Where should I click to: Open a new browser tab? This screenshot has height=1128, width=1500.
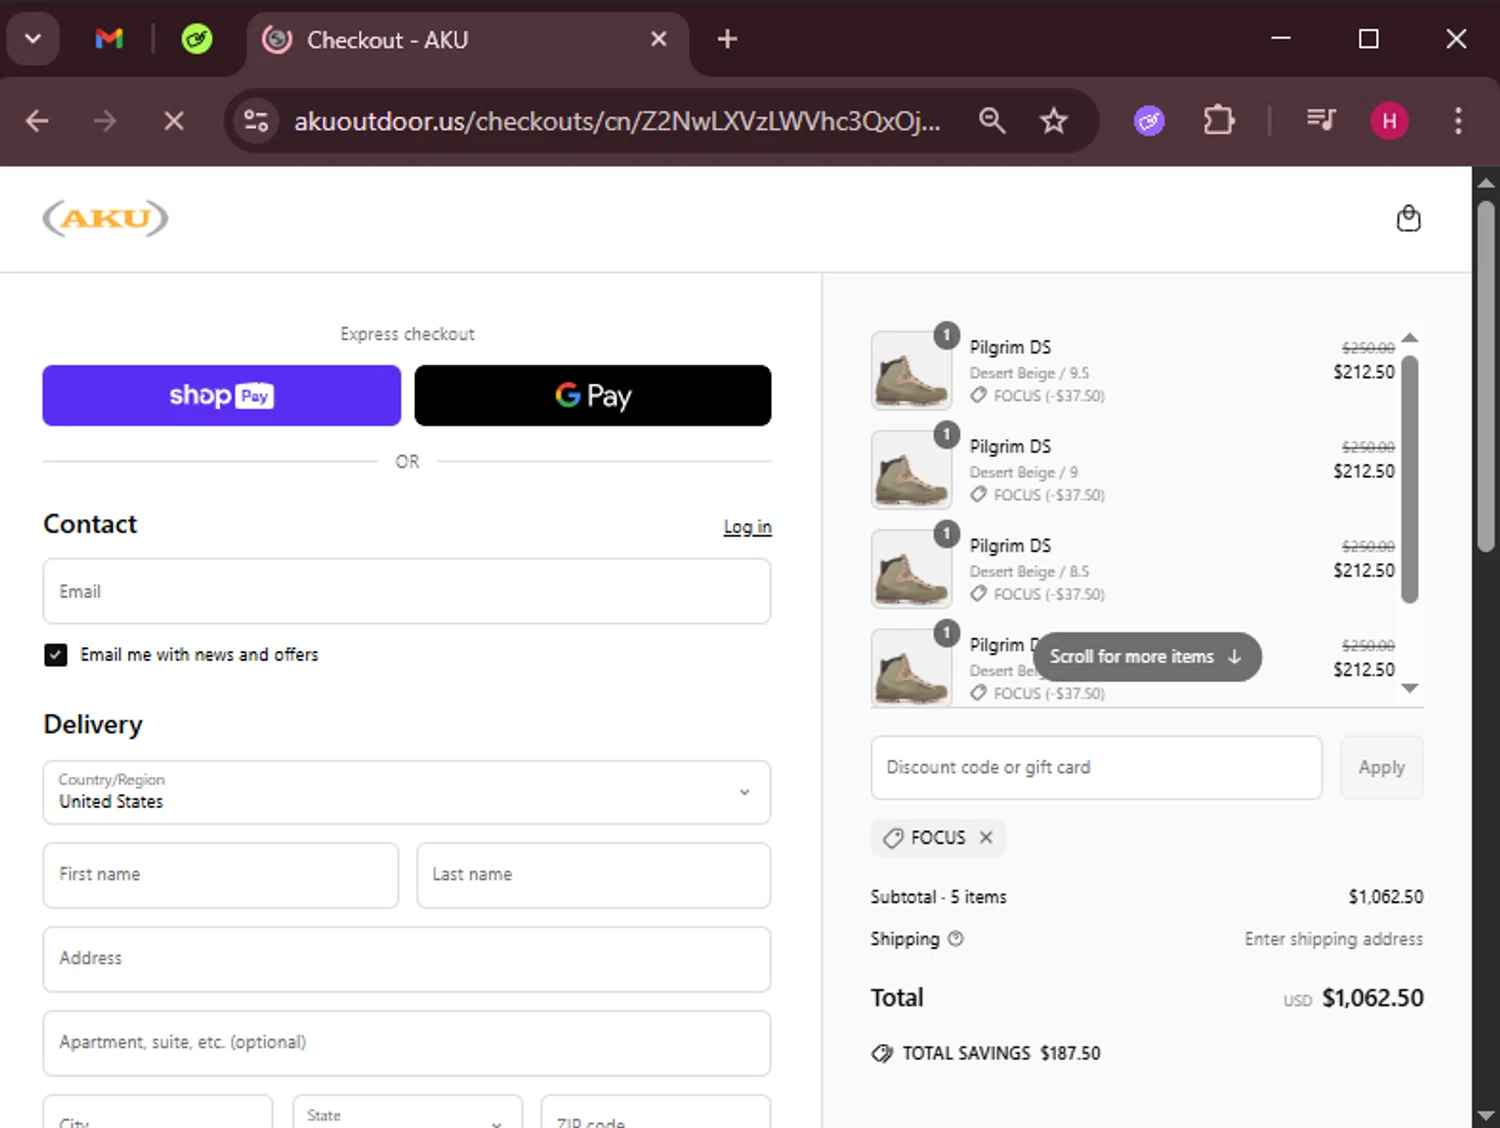727,39
